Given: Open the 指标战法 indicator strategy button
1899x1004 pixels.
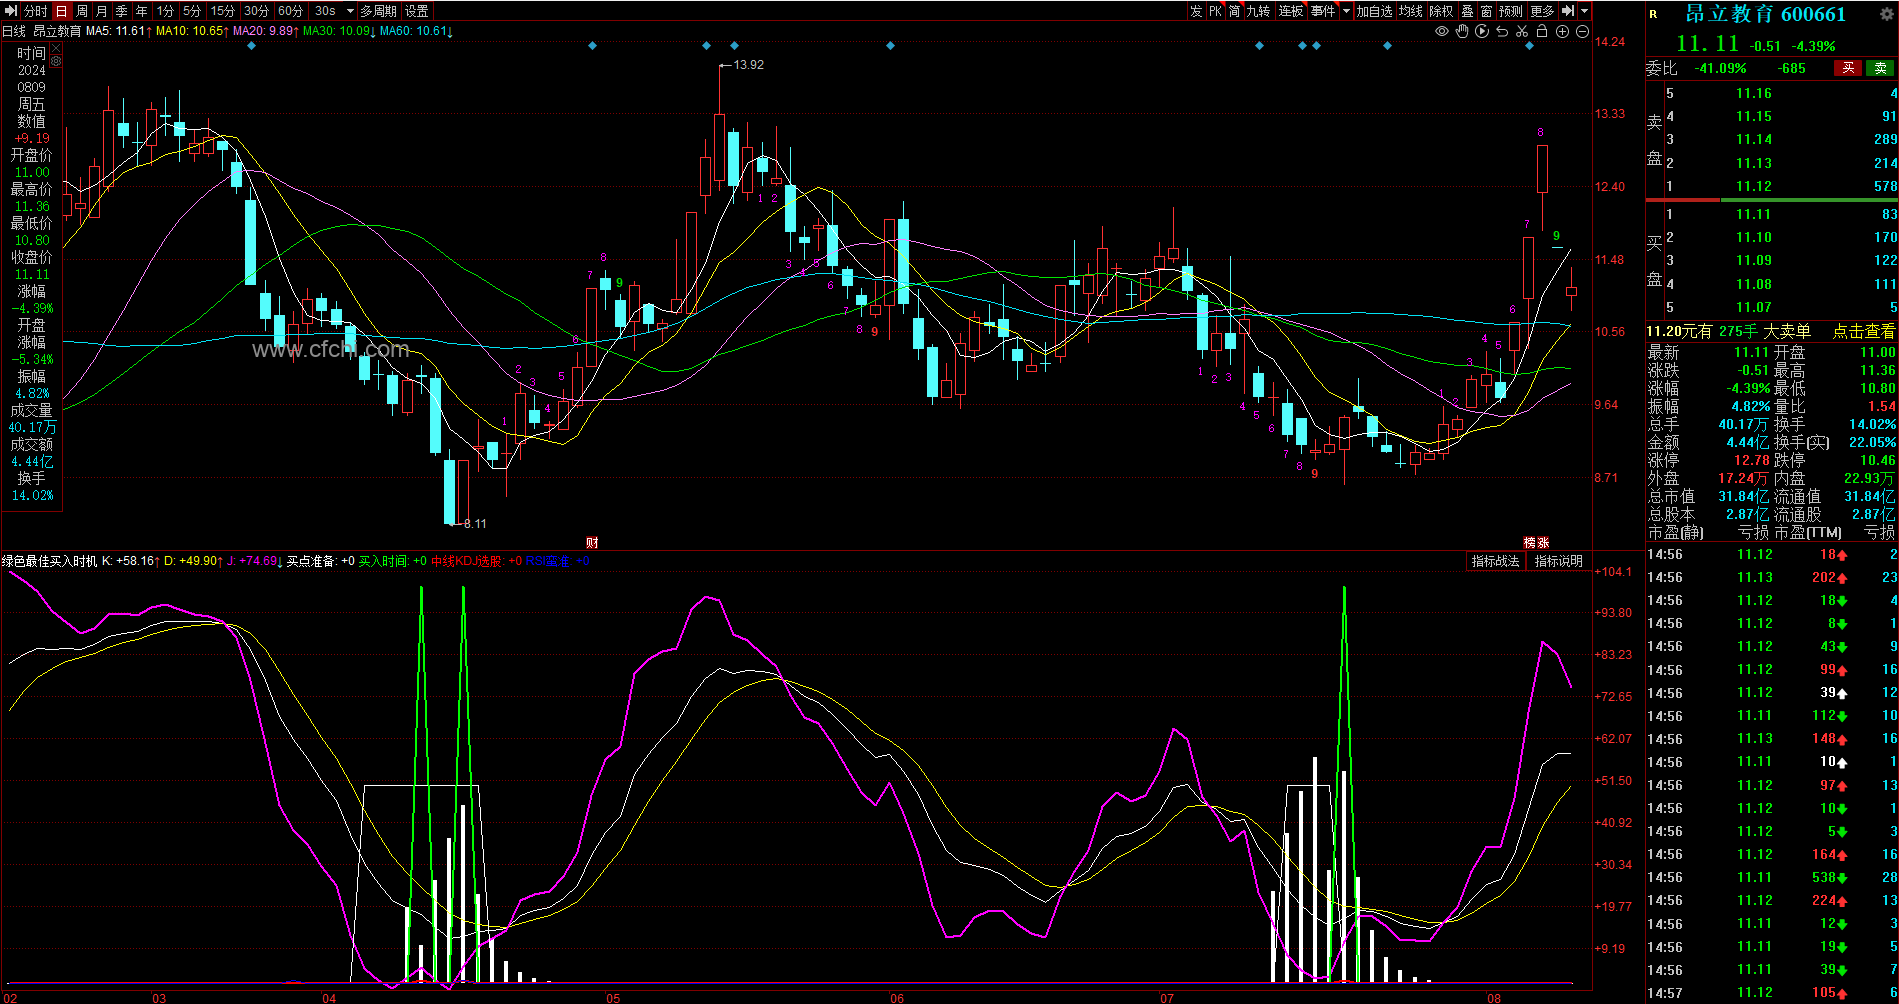Looking at the screenshot, I should pyautogui.click(x=1495, y=561).
